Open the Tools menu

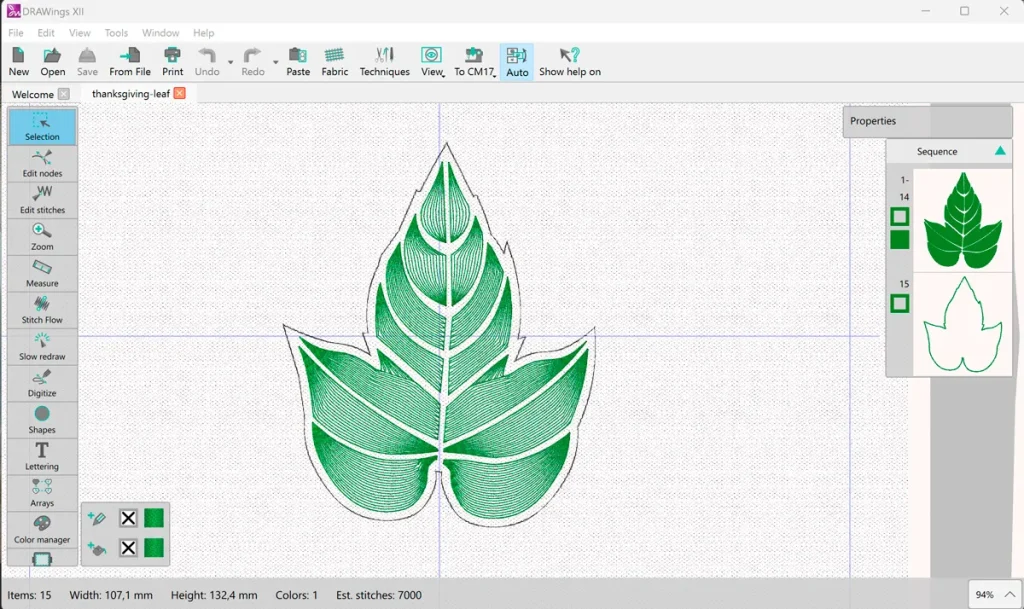coord(116,33)
